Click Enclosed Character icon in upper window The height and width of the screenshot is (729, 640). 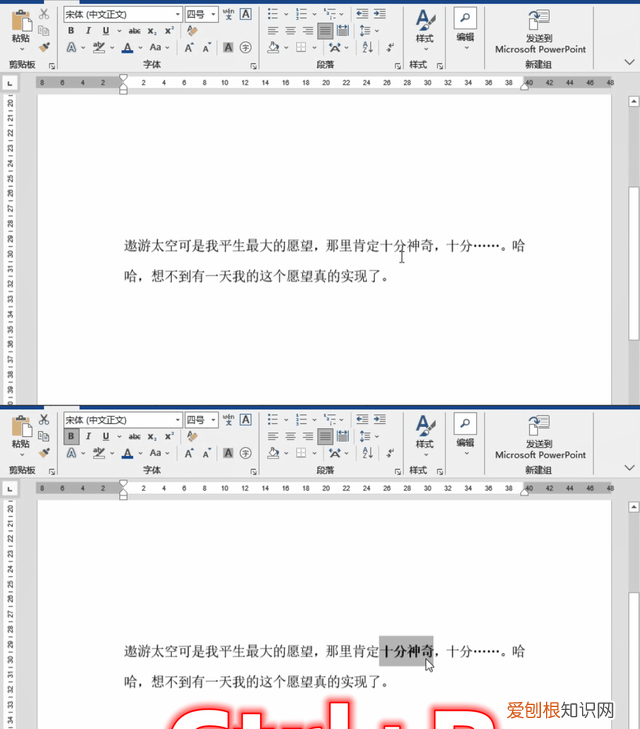click(246, 47)
